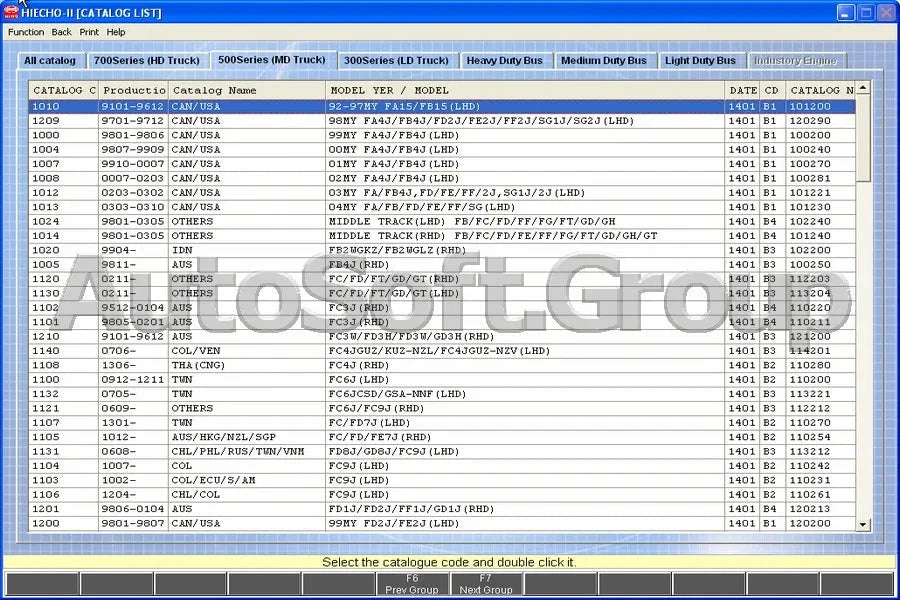Open the Medium Duty Bus tab
The image size is (900, 600).
604,60
